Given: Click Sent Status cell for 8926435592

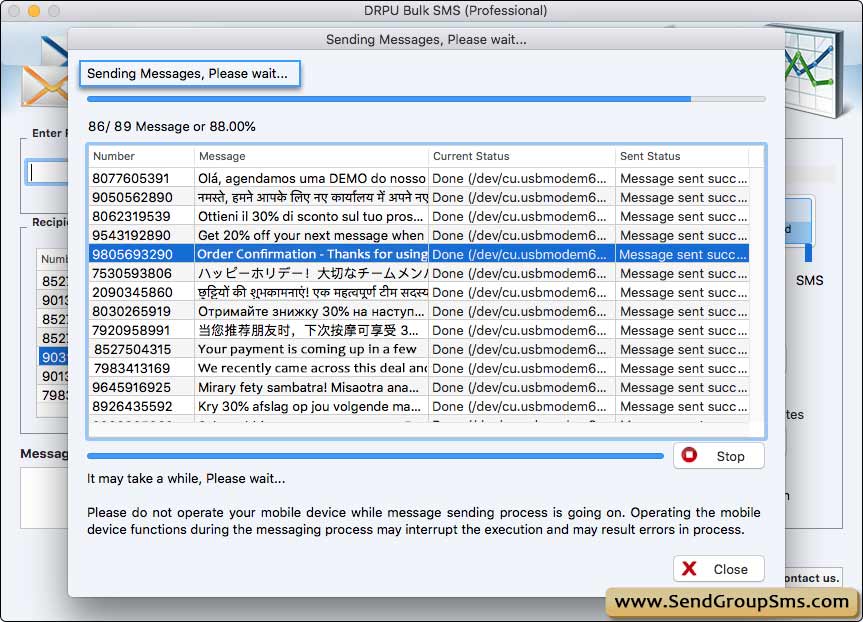Looking at the screenshot, I should point(682,406).
